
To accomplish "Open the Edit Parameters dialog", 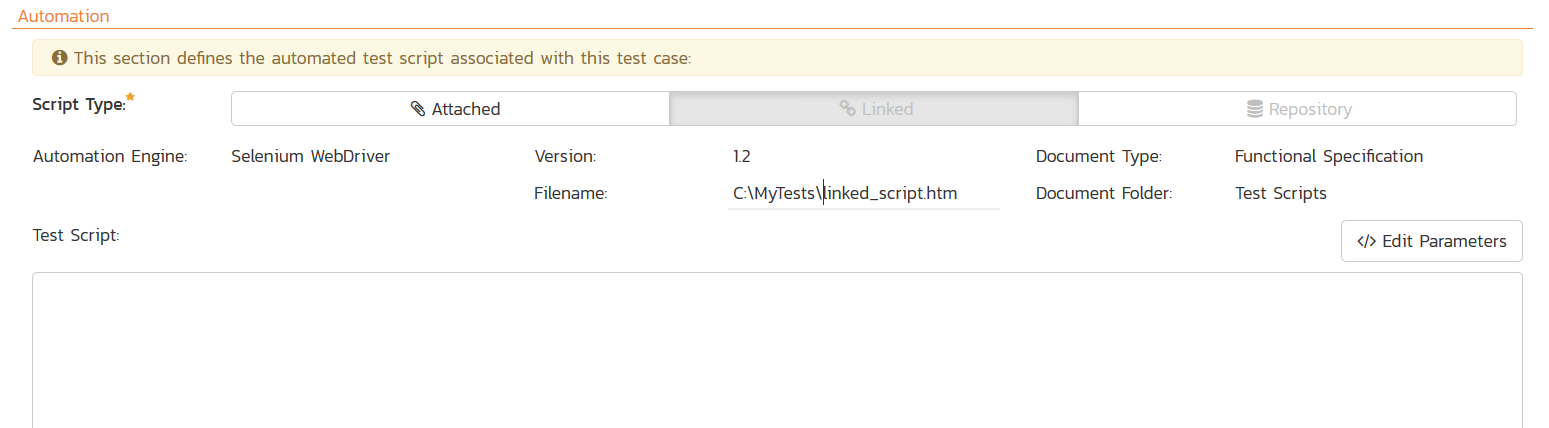I will [x=1431, y=241].
